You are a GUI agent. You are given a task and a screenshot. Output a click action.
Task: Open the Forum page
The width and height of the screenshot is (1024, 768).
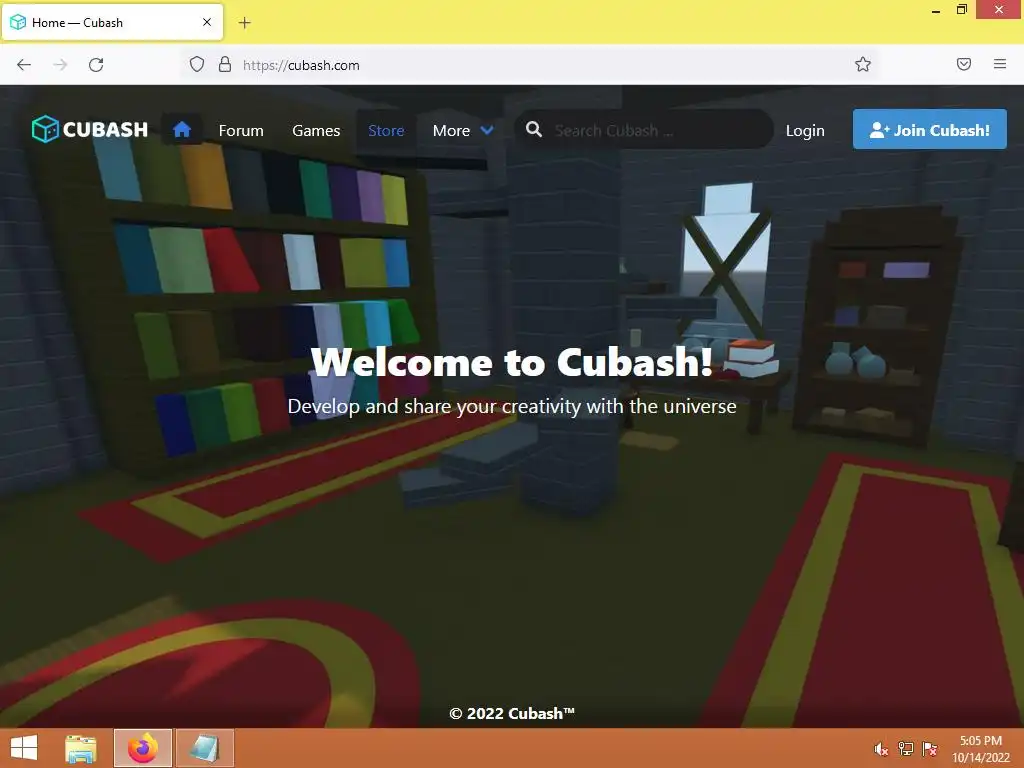coord(241,131)
